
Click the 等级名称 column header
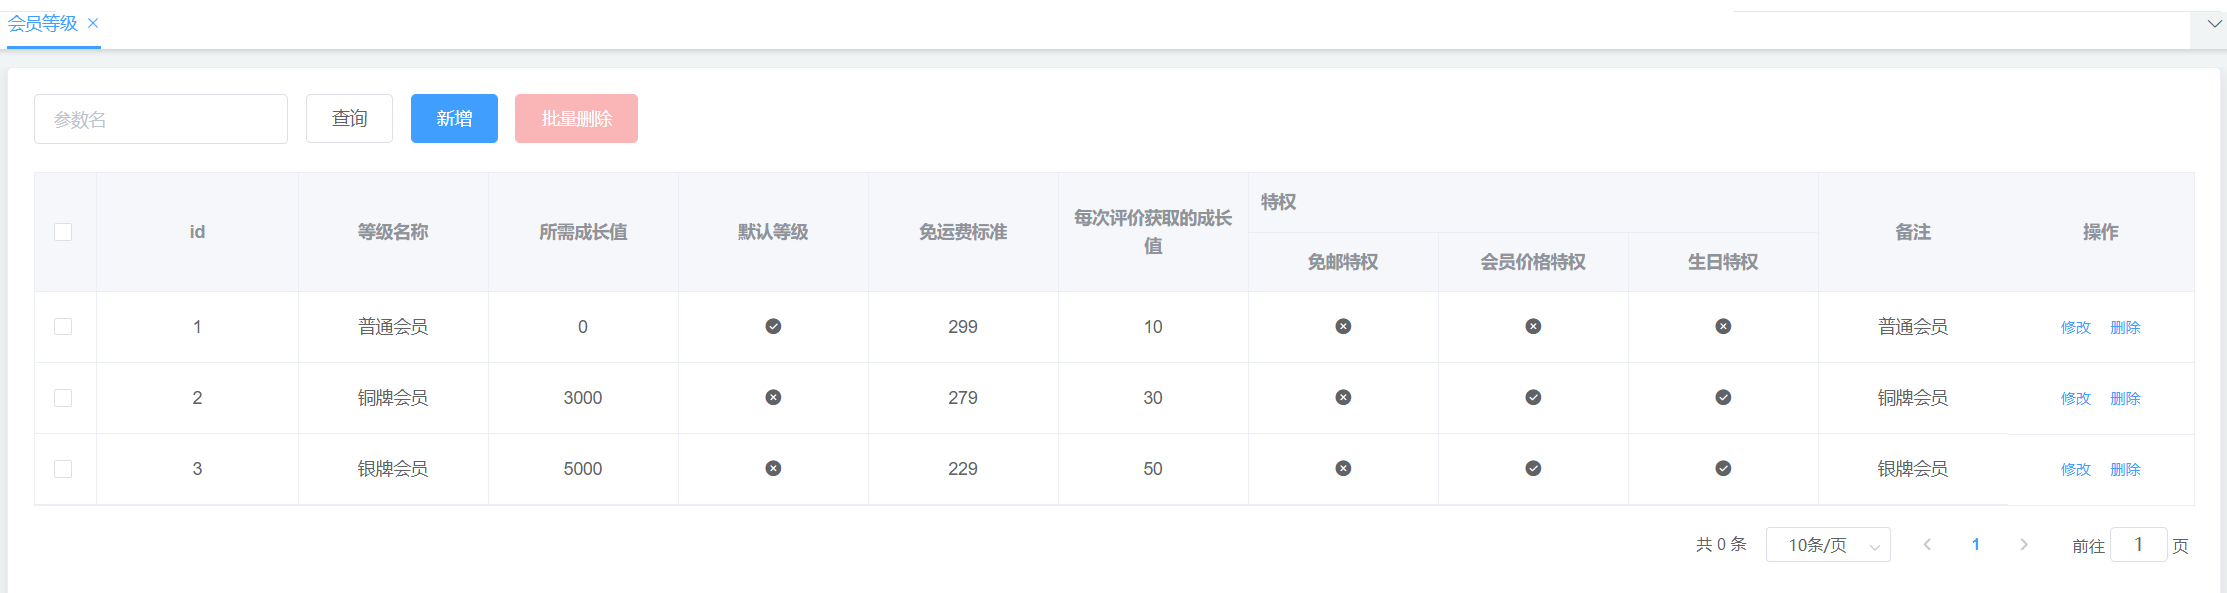click(393, 232)
